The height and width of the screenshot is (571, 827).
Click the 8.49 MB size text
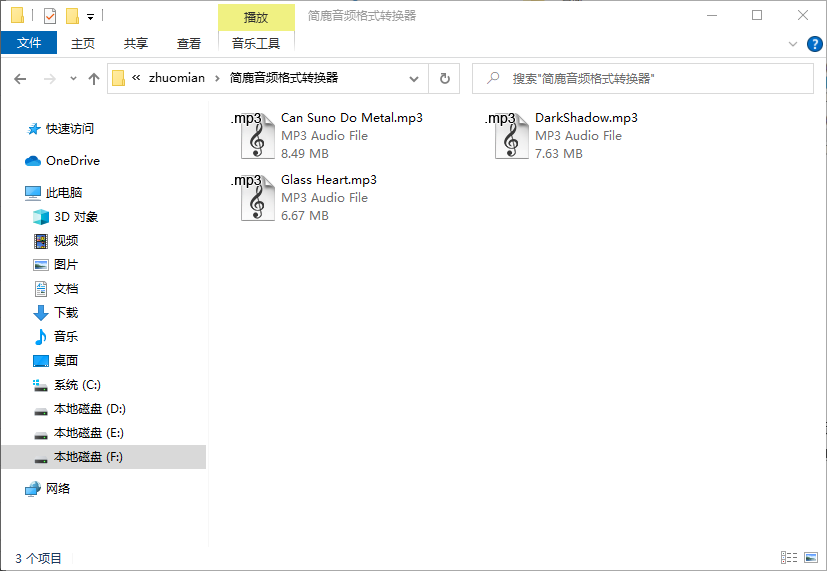pyautogui.click(x=305, y=153)
